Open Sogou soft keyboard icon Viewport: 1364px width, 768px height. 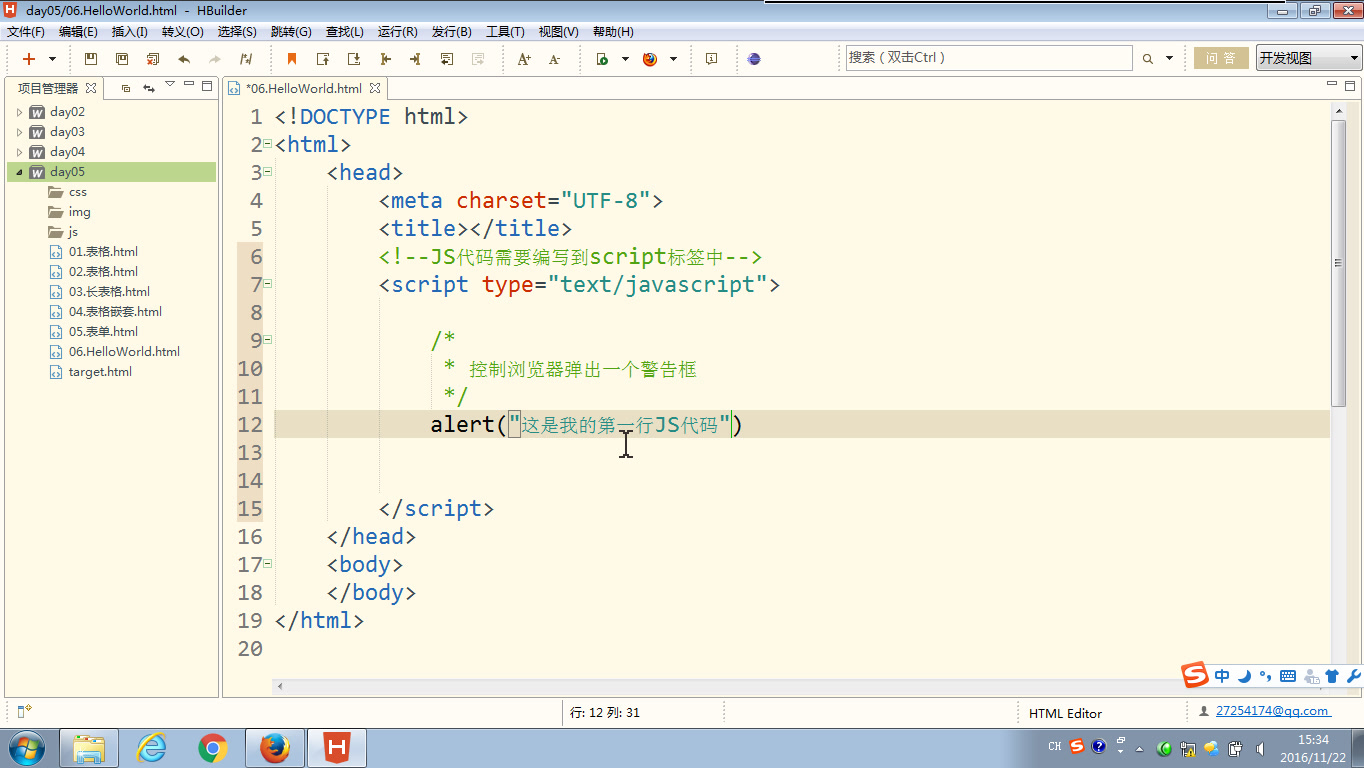[x=1288, y=676]
